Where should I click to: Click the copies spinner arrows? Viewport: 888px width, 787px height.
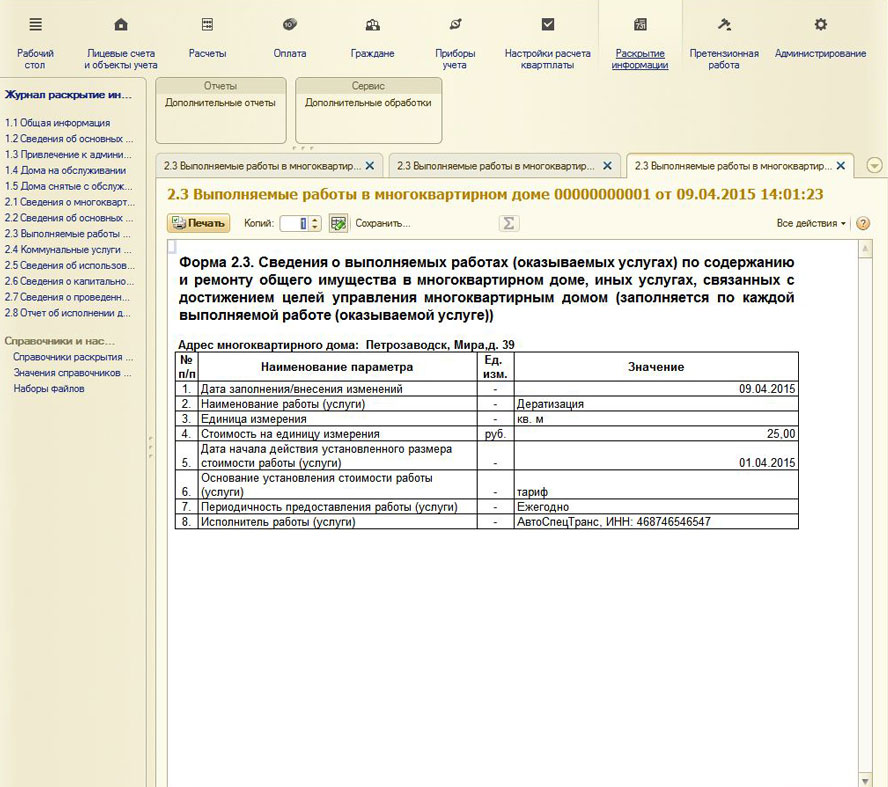pyautogui.click(x=315, y=223)
